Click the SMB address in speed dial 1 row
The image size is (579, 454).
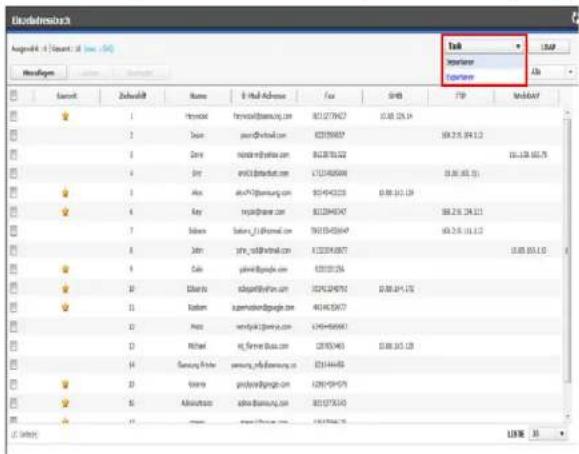point(396,116)
